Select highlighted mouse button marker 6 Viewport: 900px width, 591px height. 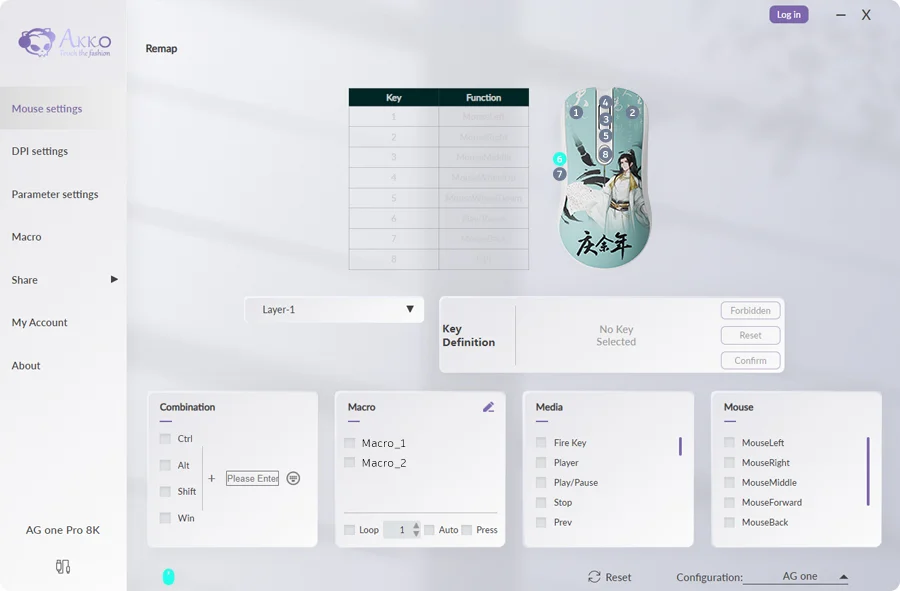[560, 159]
